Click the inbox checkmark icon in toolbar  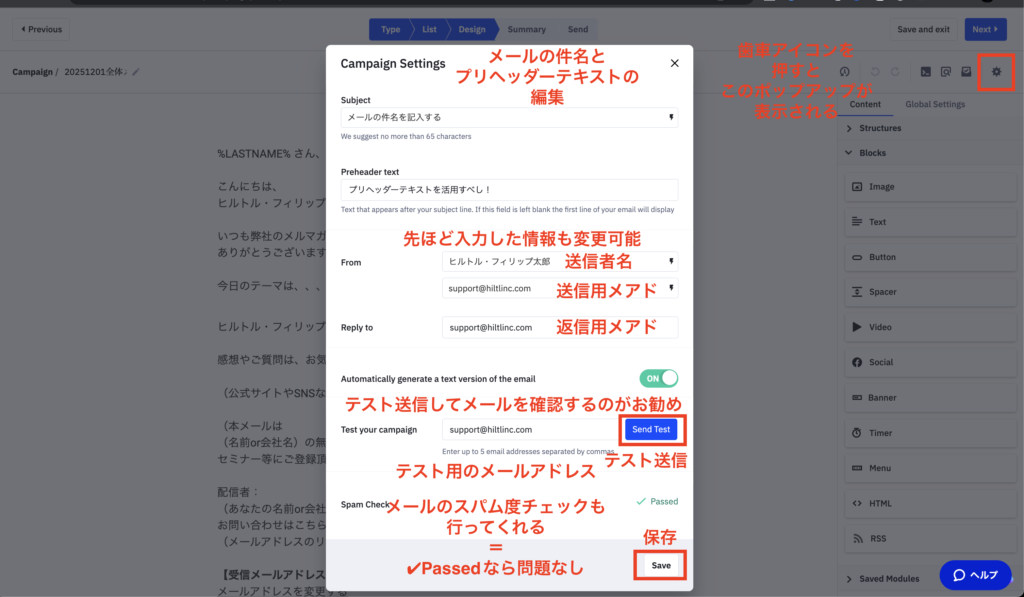[966, 72]
